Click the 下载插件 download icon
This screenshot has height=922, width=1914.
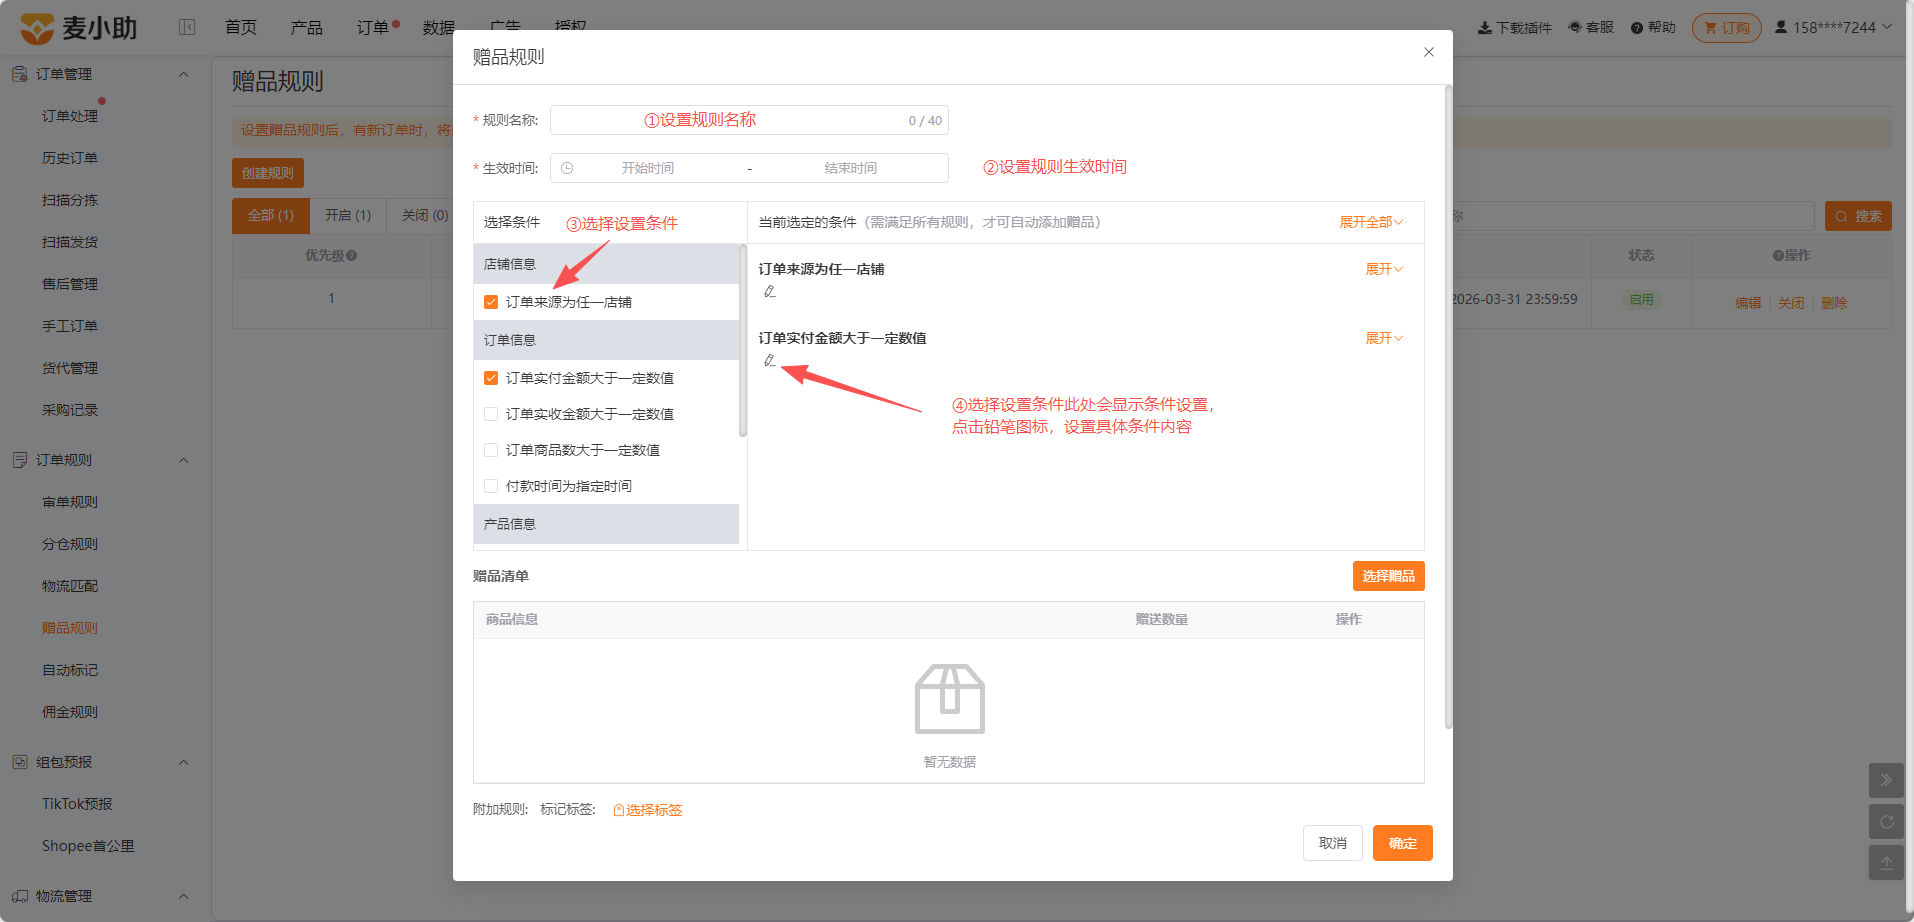pyautogui.click(x=1485, y=28)
